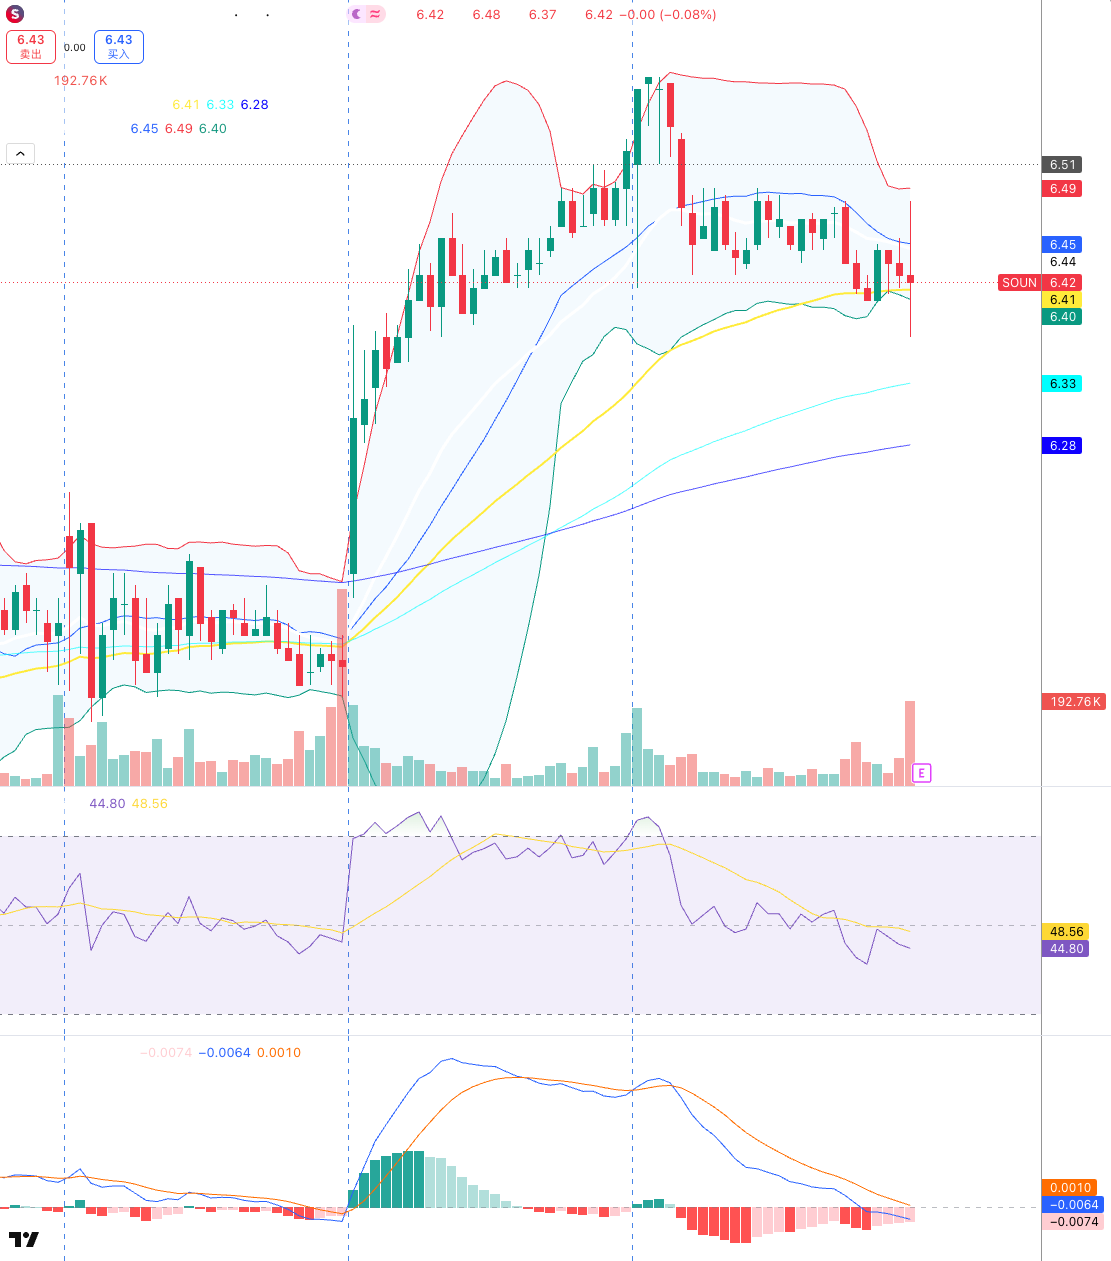
Task: Click the purple moon after-hours session icon
Action: 357,14
